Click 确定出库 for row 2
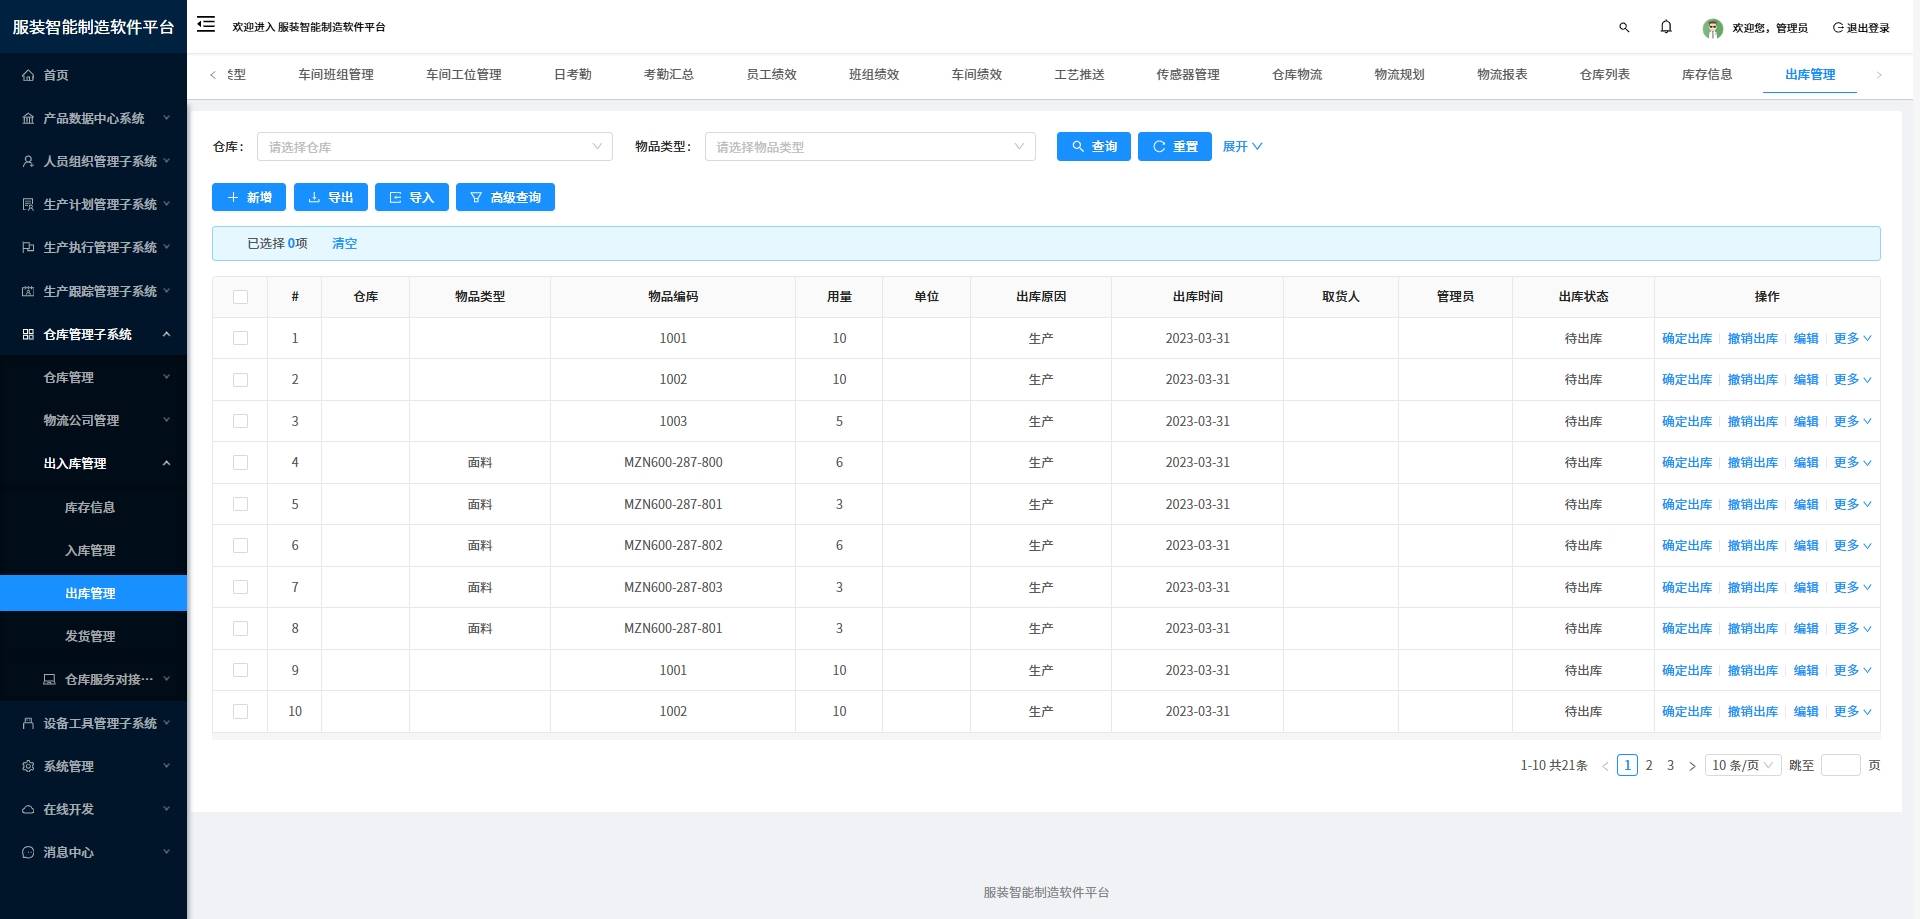The image size is (1920, 919). (1687, 379)
